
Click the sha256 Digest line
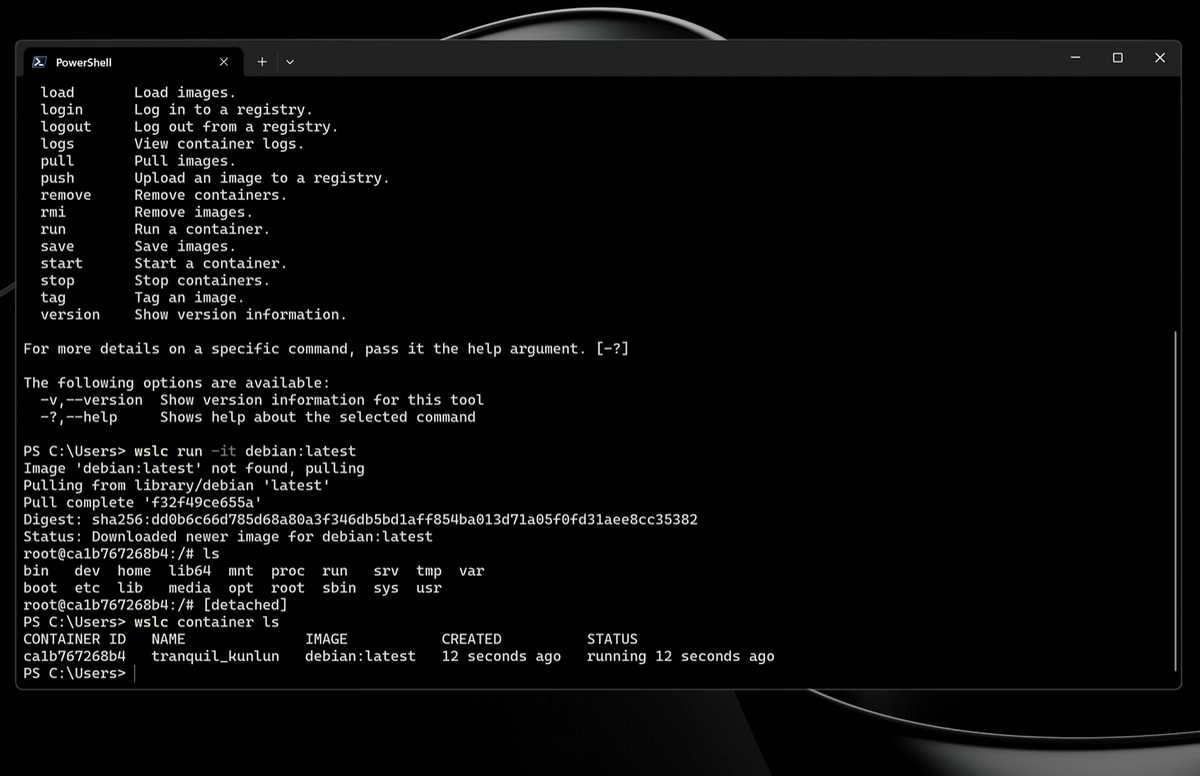tap(361, 519)
